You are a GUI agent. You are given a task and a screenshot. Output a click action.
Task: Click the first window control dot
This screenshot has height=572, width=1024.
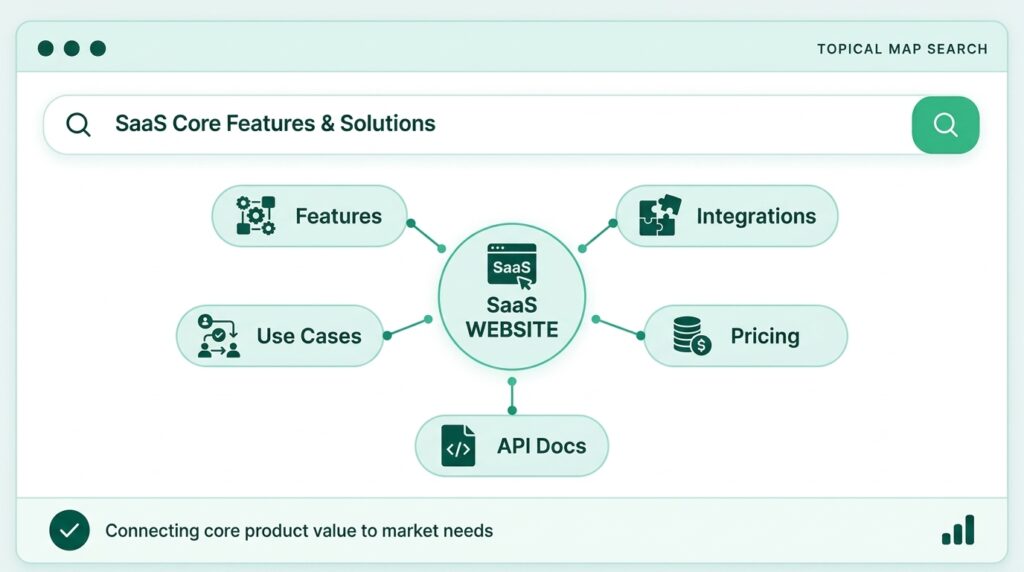click(x=46, y=48)
